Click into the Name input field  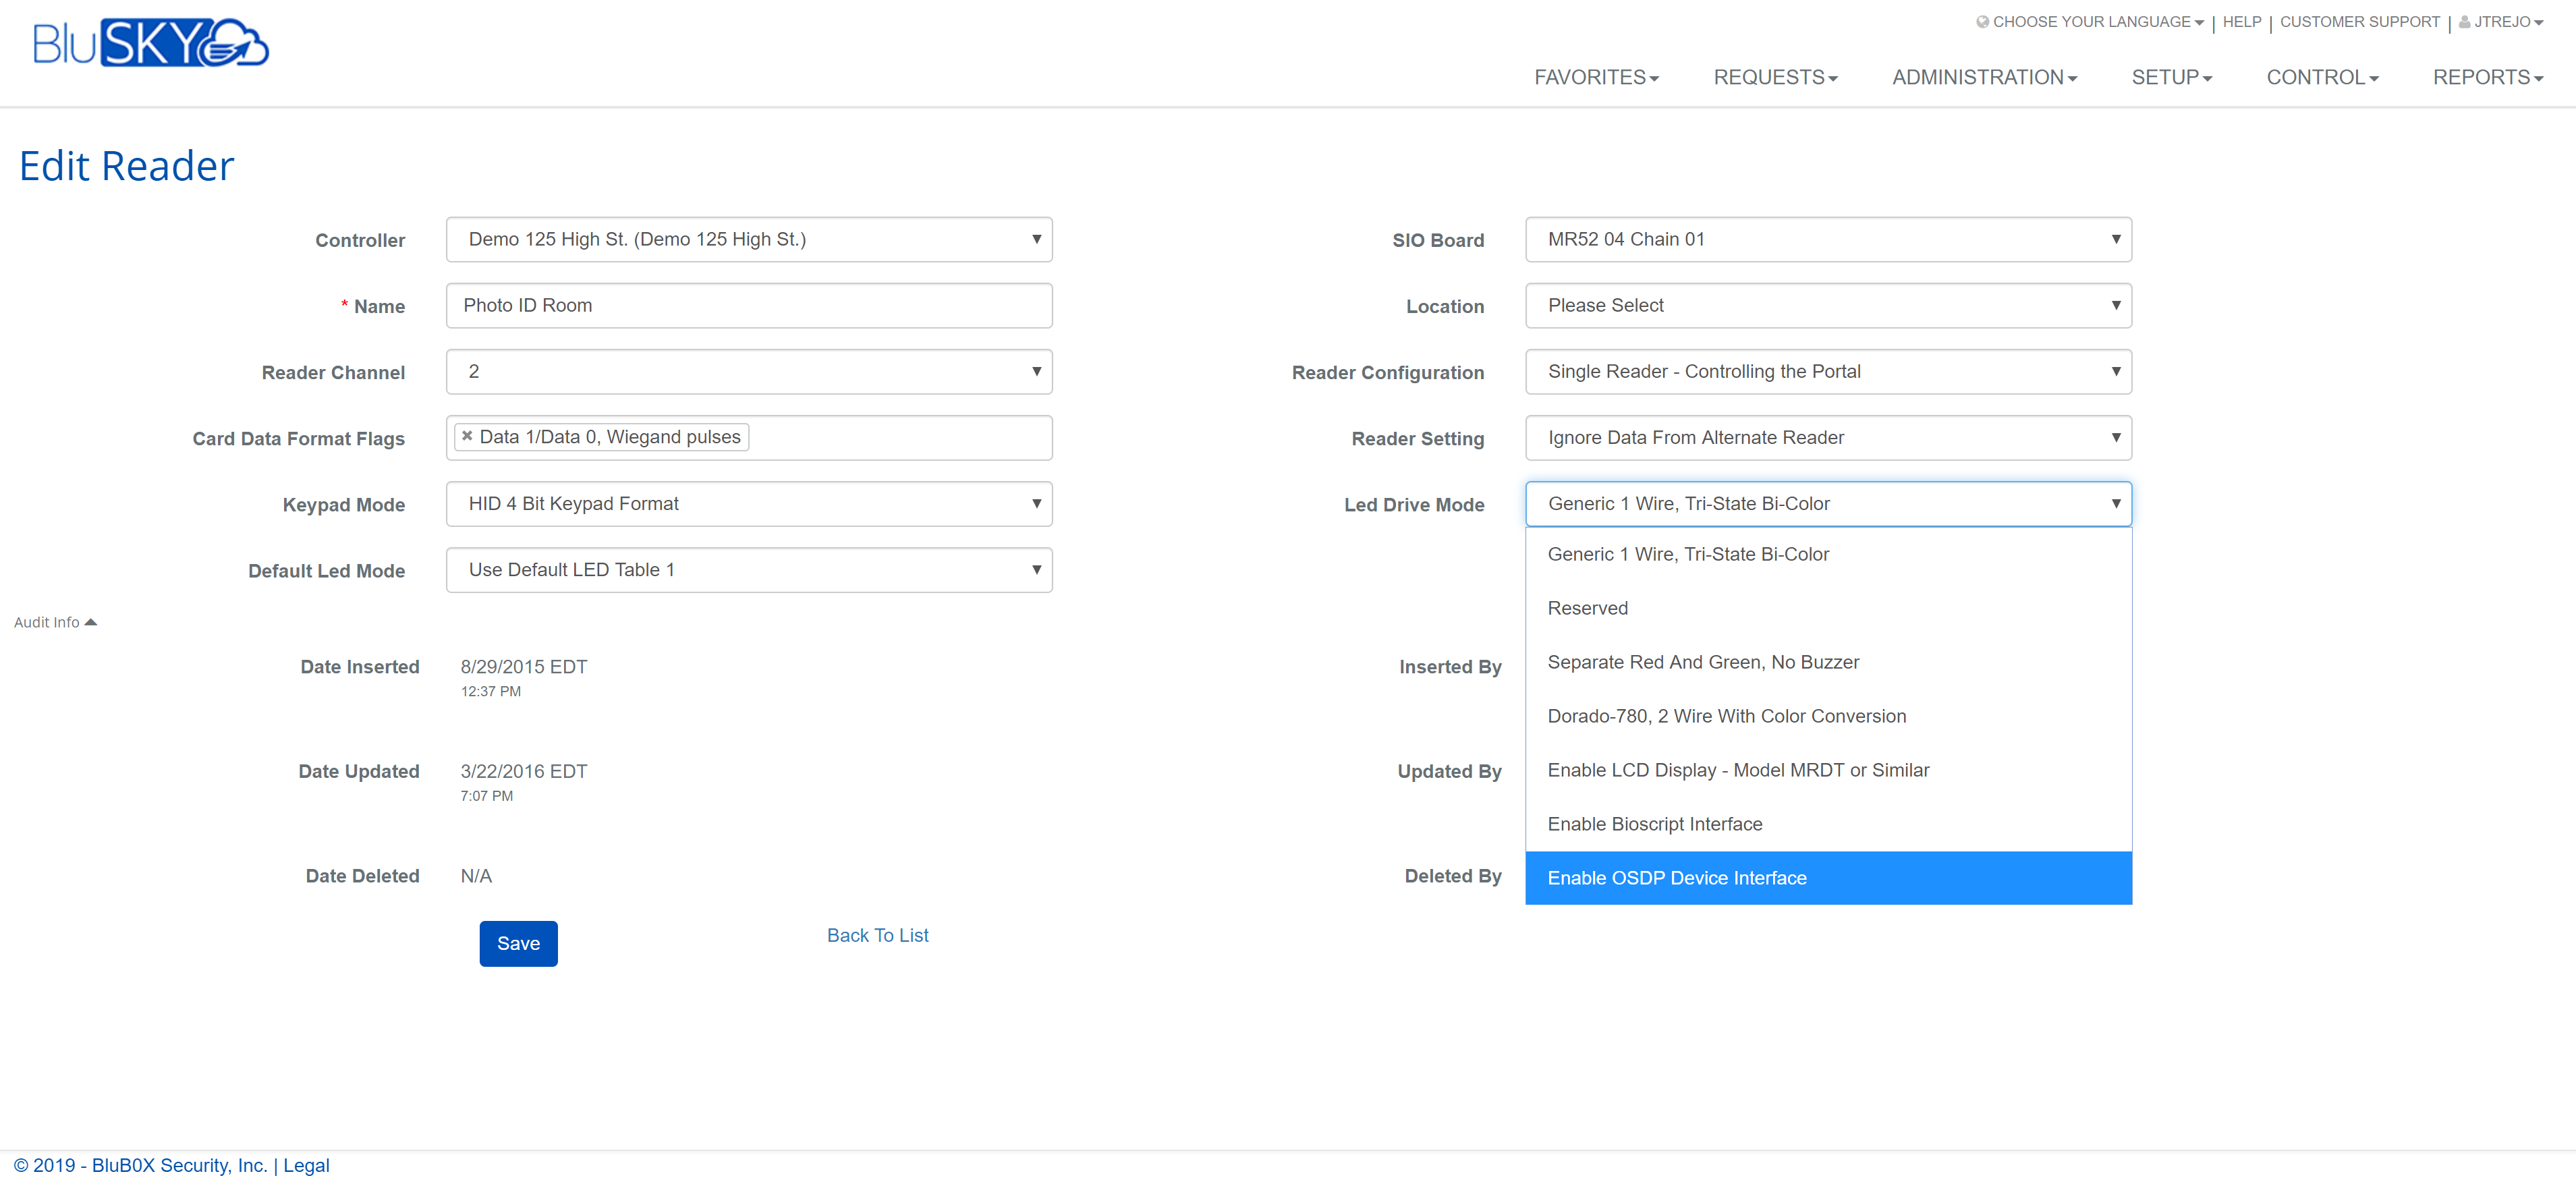coord(749,306)
